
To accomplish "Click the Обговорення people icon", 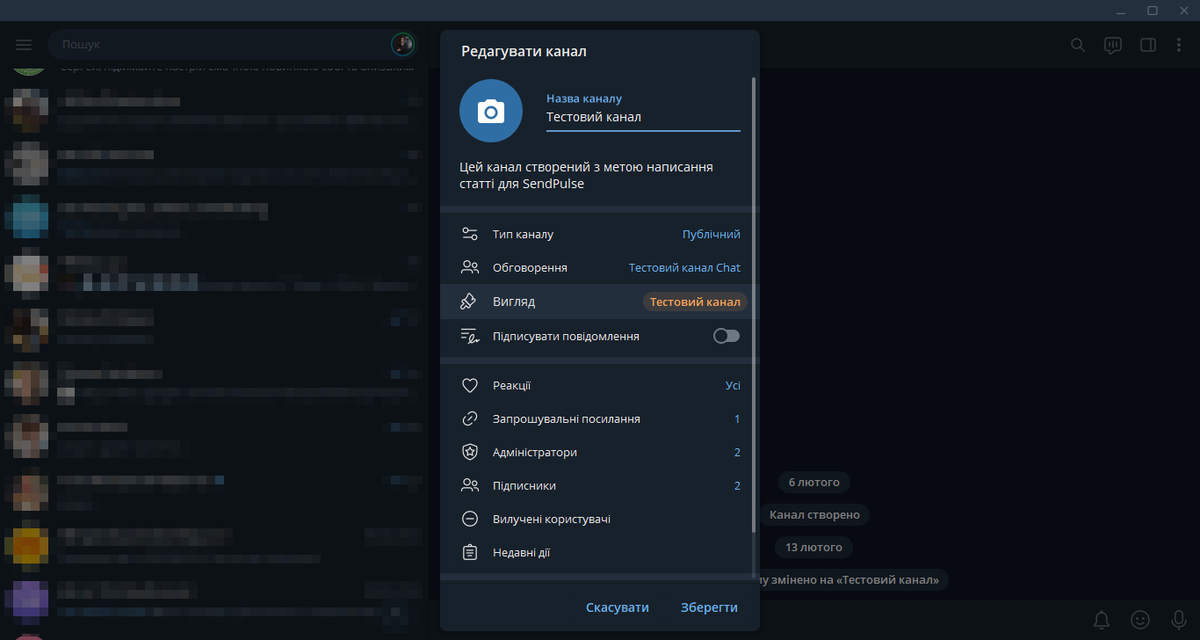I will (470, 268).
